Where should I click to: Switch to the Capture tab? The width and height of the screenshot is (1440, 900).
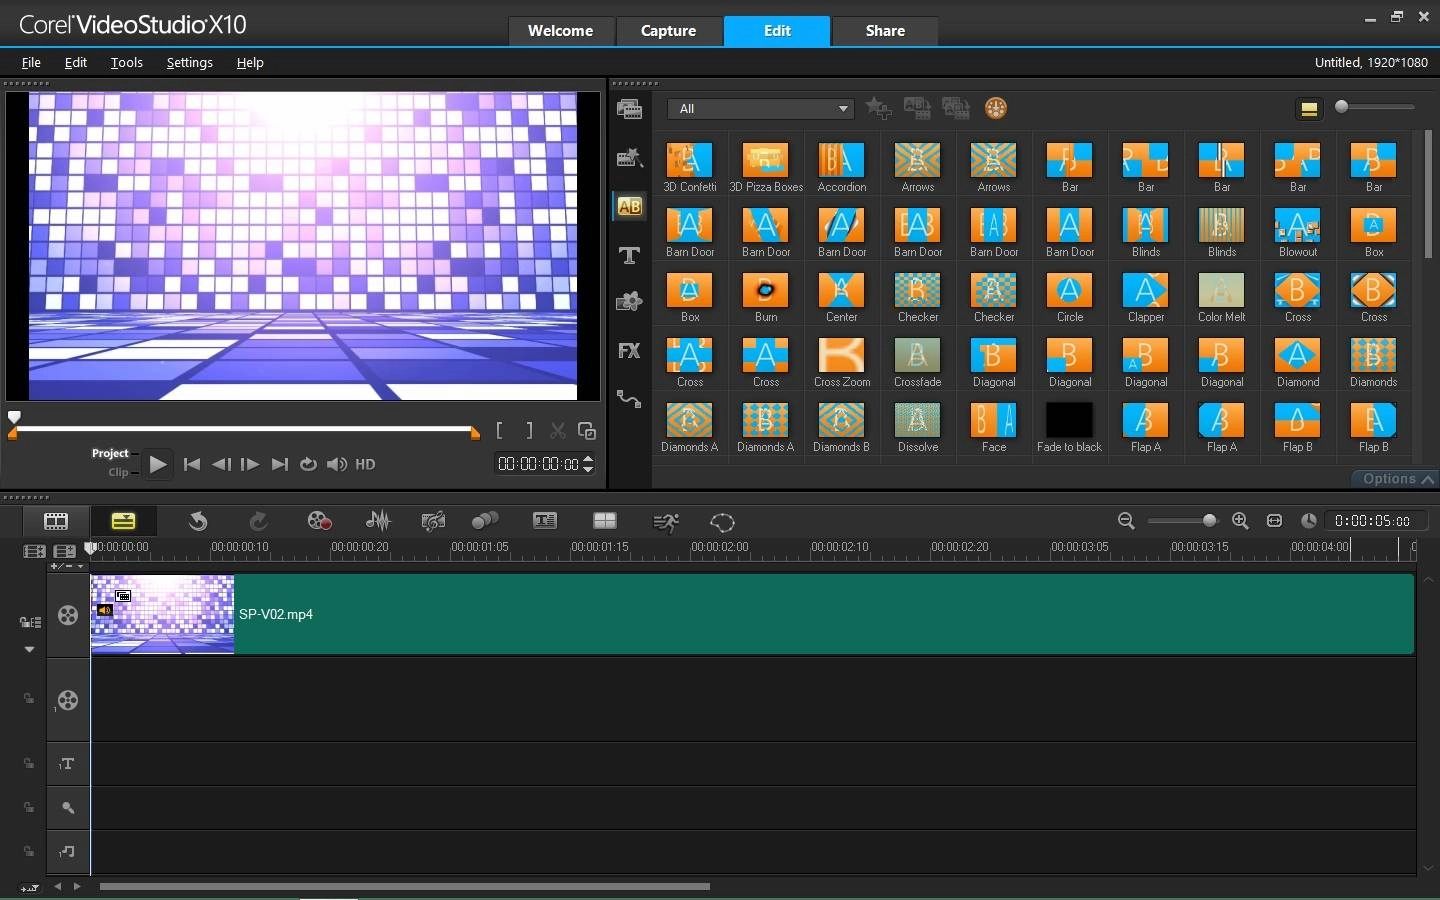pyautogui.click(x=668, y=31)
